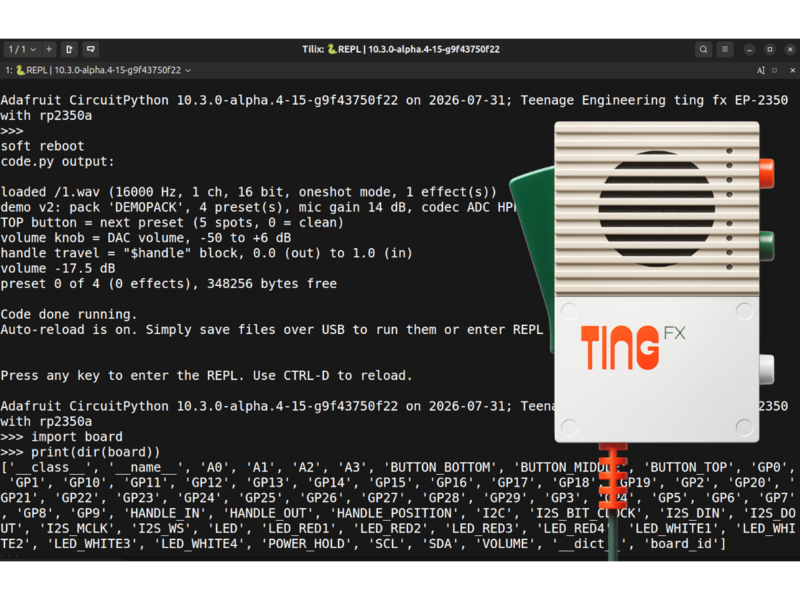
Task: Click the green middle button on device image
Action: (x=766, y=246)
